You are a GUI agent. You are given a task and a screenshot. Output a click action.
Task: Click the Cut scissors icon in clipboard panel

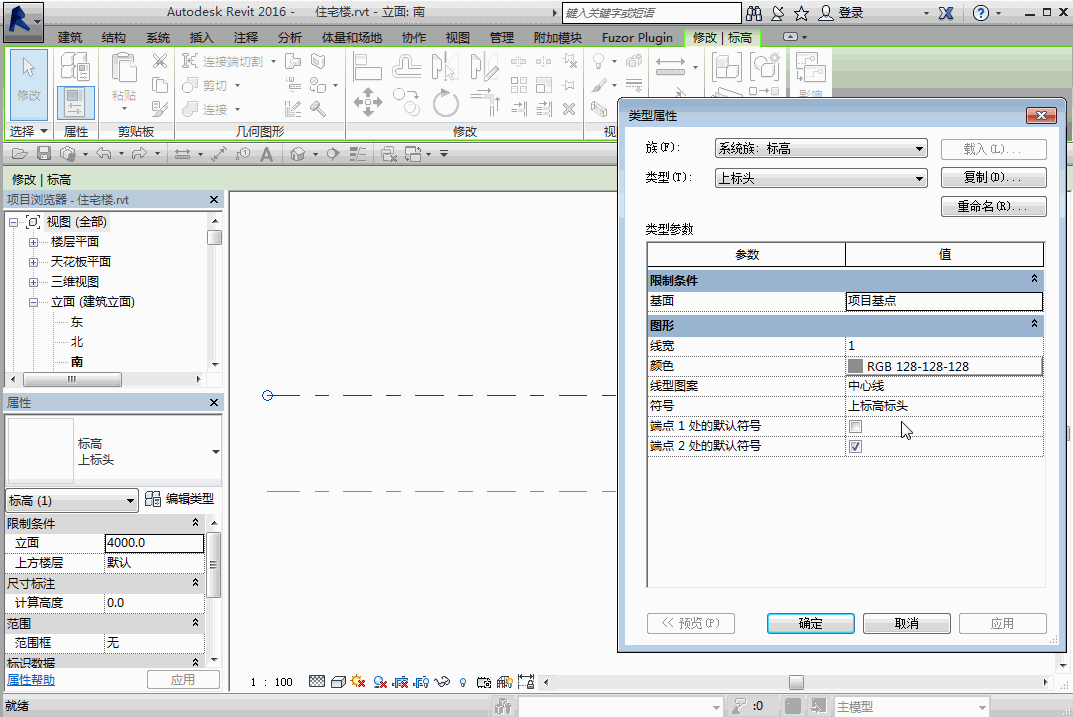point(160,61)
